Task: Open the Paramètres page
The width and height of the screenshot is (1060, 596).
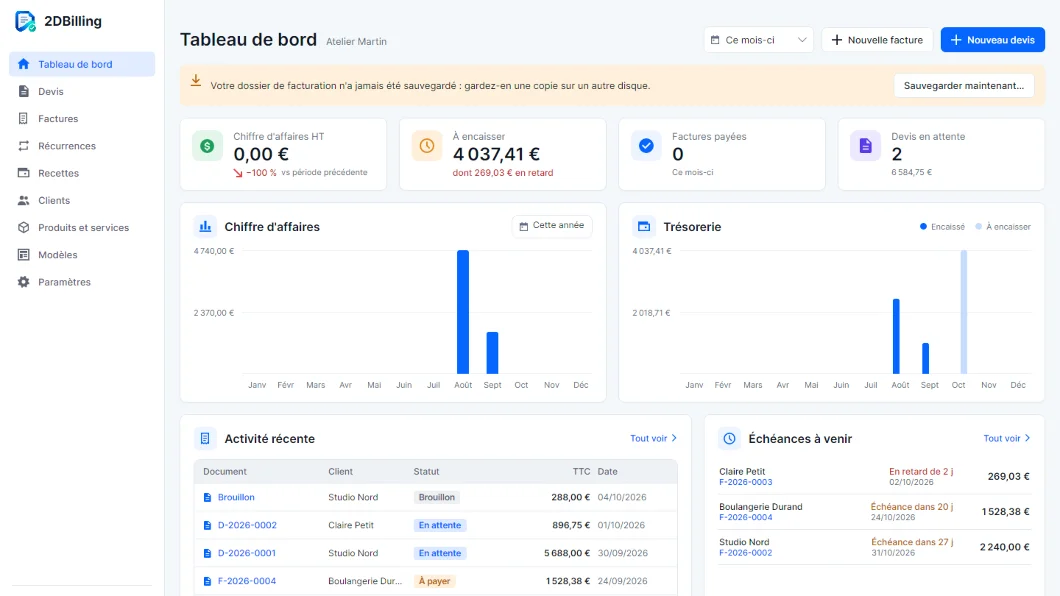Action: pos(82,282)
